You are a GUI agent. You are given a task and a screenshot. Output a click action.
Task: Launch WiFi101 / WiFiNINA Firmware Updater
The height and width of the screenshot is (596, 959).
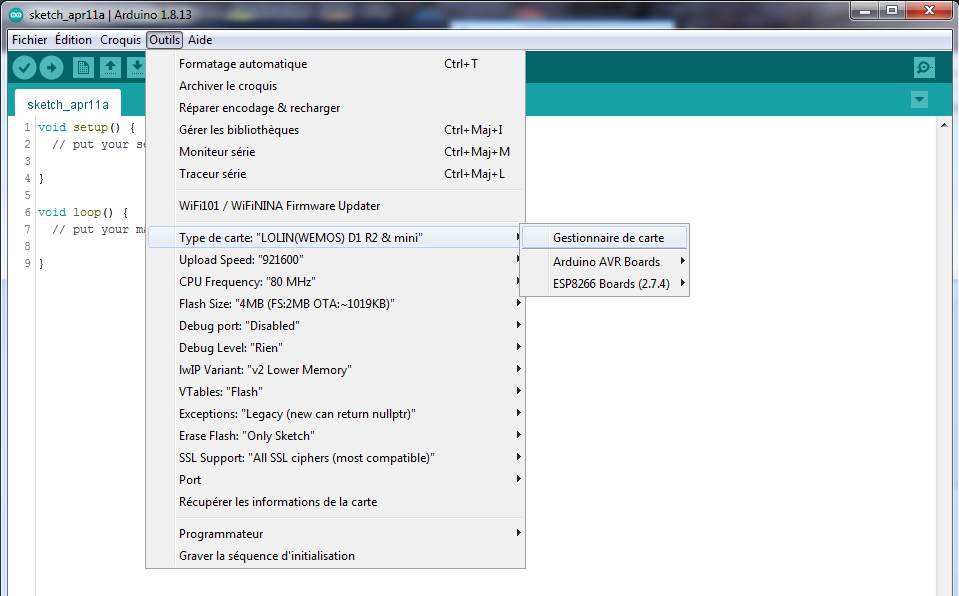pyautogui.click(x=335, y=206)
